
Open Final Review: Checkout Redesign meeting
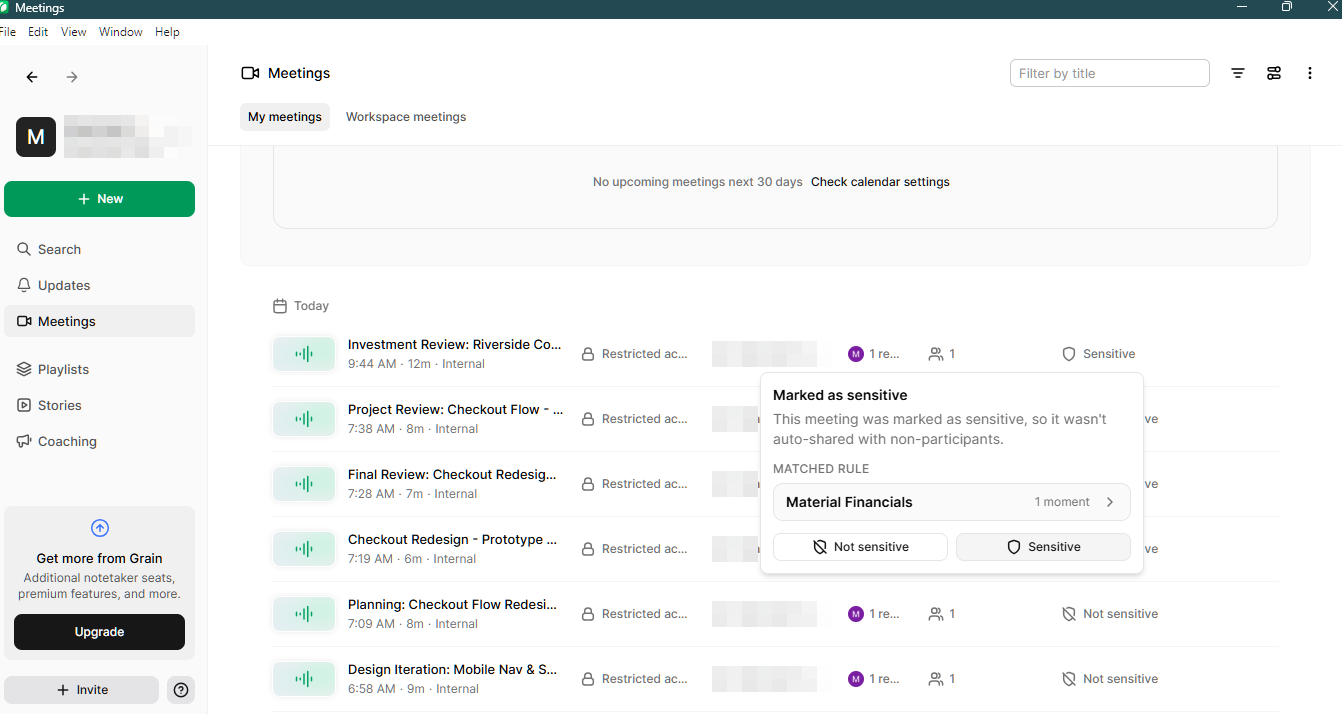coord(452,474)
